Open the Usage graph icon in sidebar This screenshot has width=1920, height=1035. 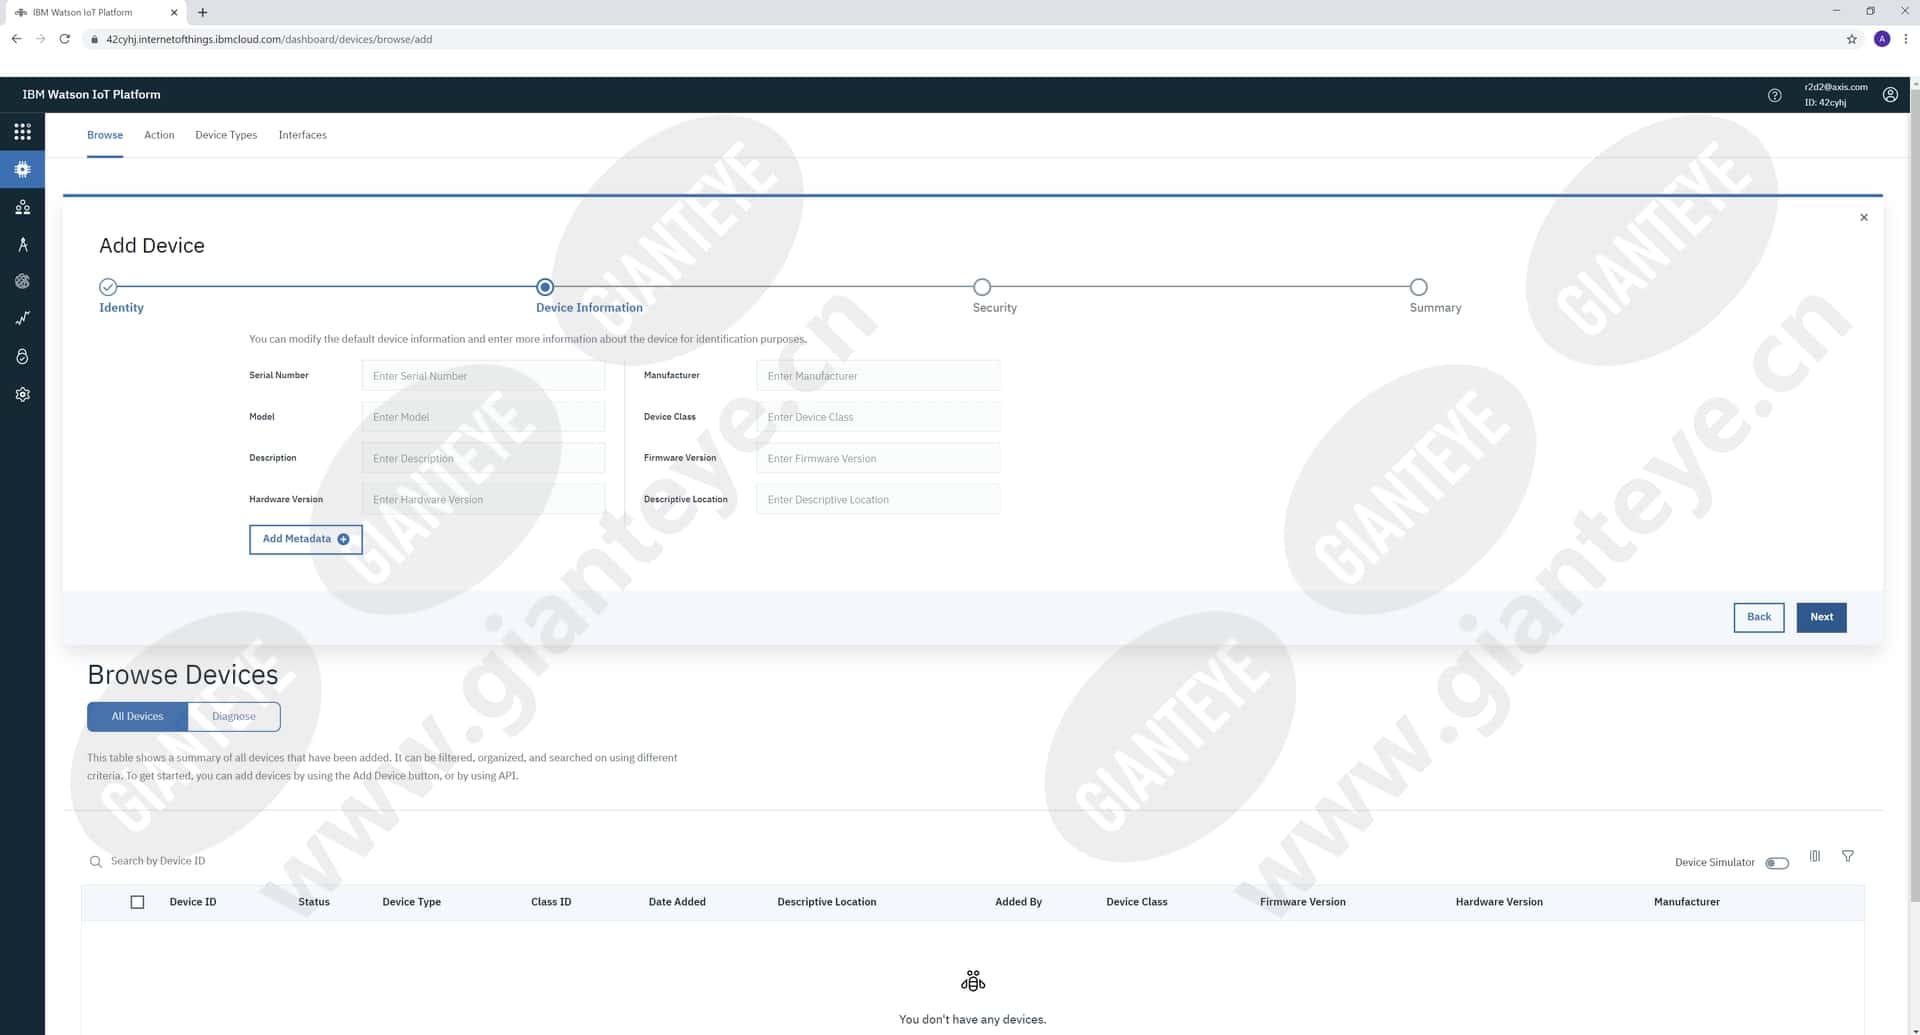22,318
